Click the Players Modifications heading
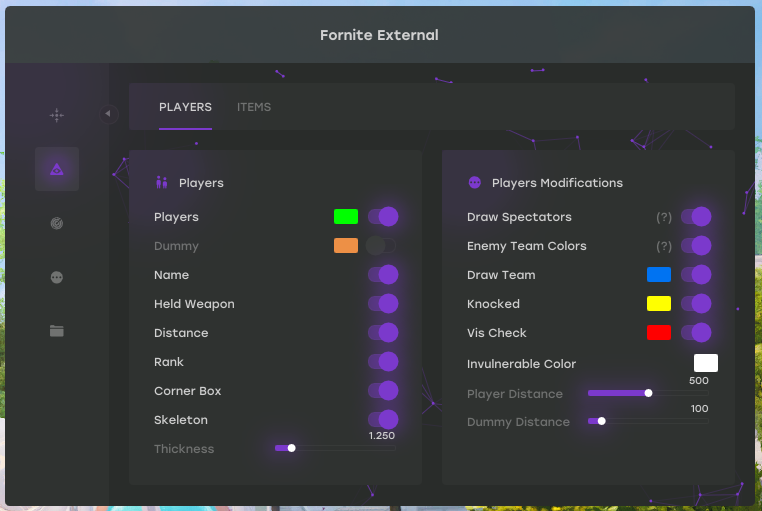This screenshot has width=762, height=511. click(557, 183)
